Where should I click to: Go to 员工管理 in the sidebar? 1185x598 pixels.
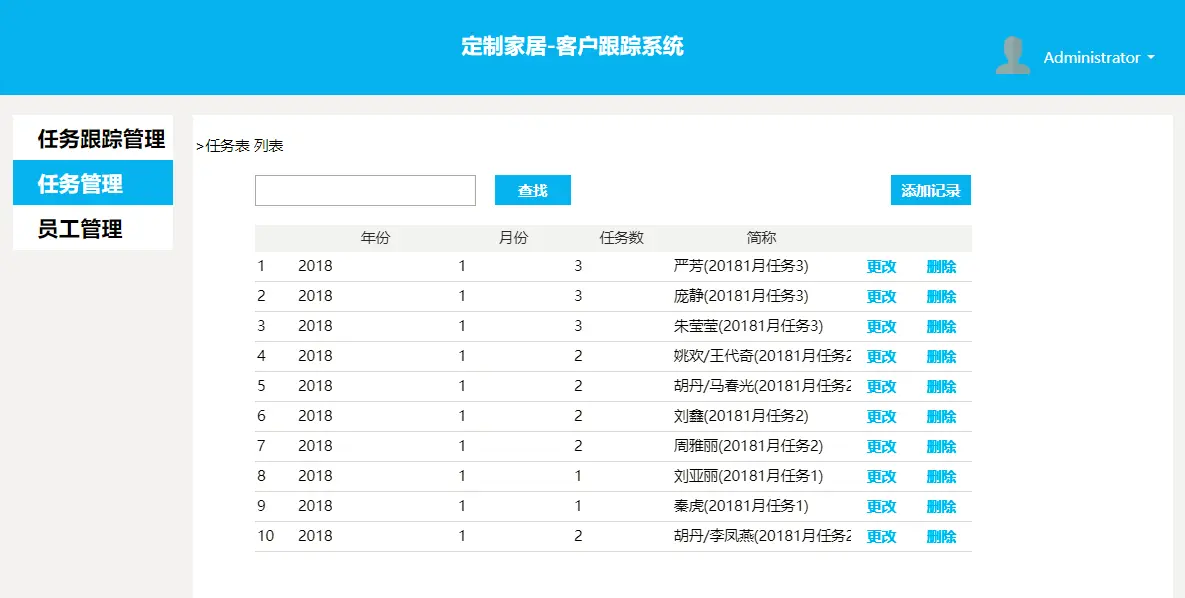click(x=93, y=228)
